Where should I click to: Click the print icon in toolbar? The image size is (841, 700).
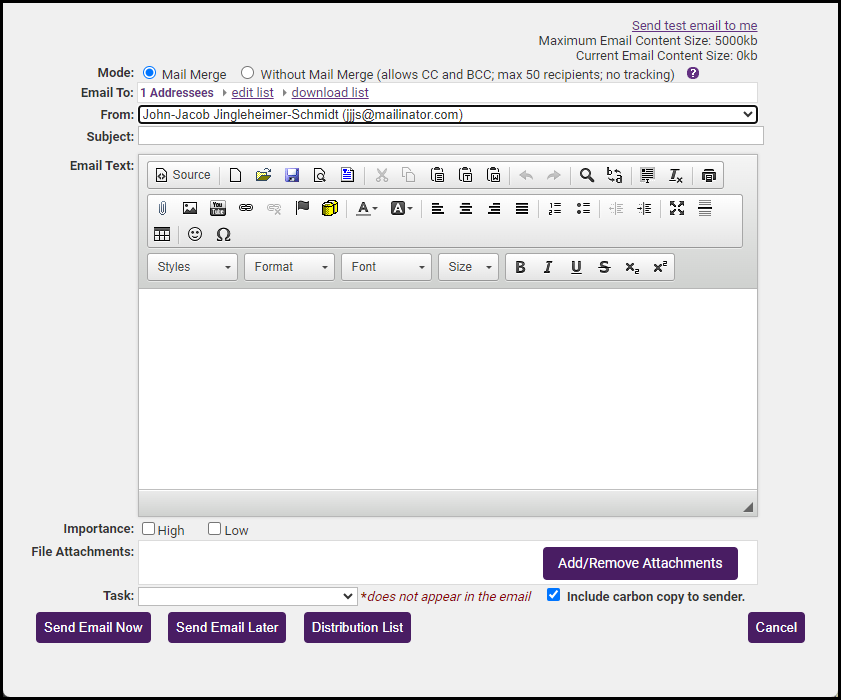click(x=709, y=175)
